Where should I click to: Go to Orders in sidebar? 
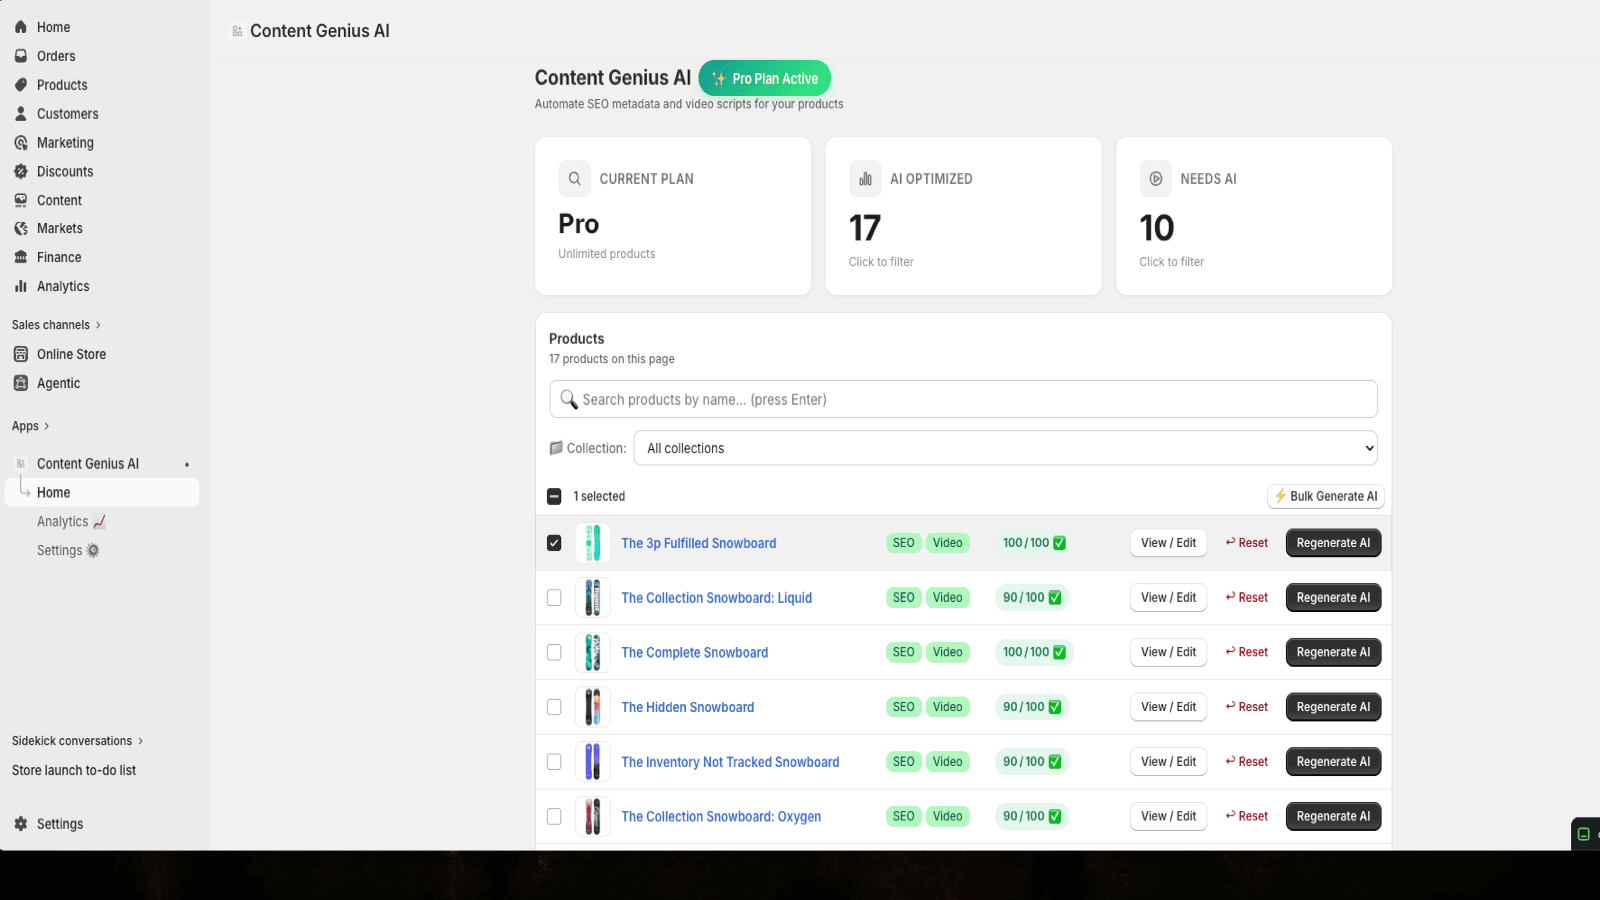point(56,56)
